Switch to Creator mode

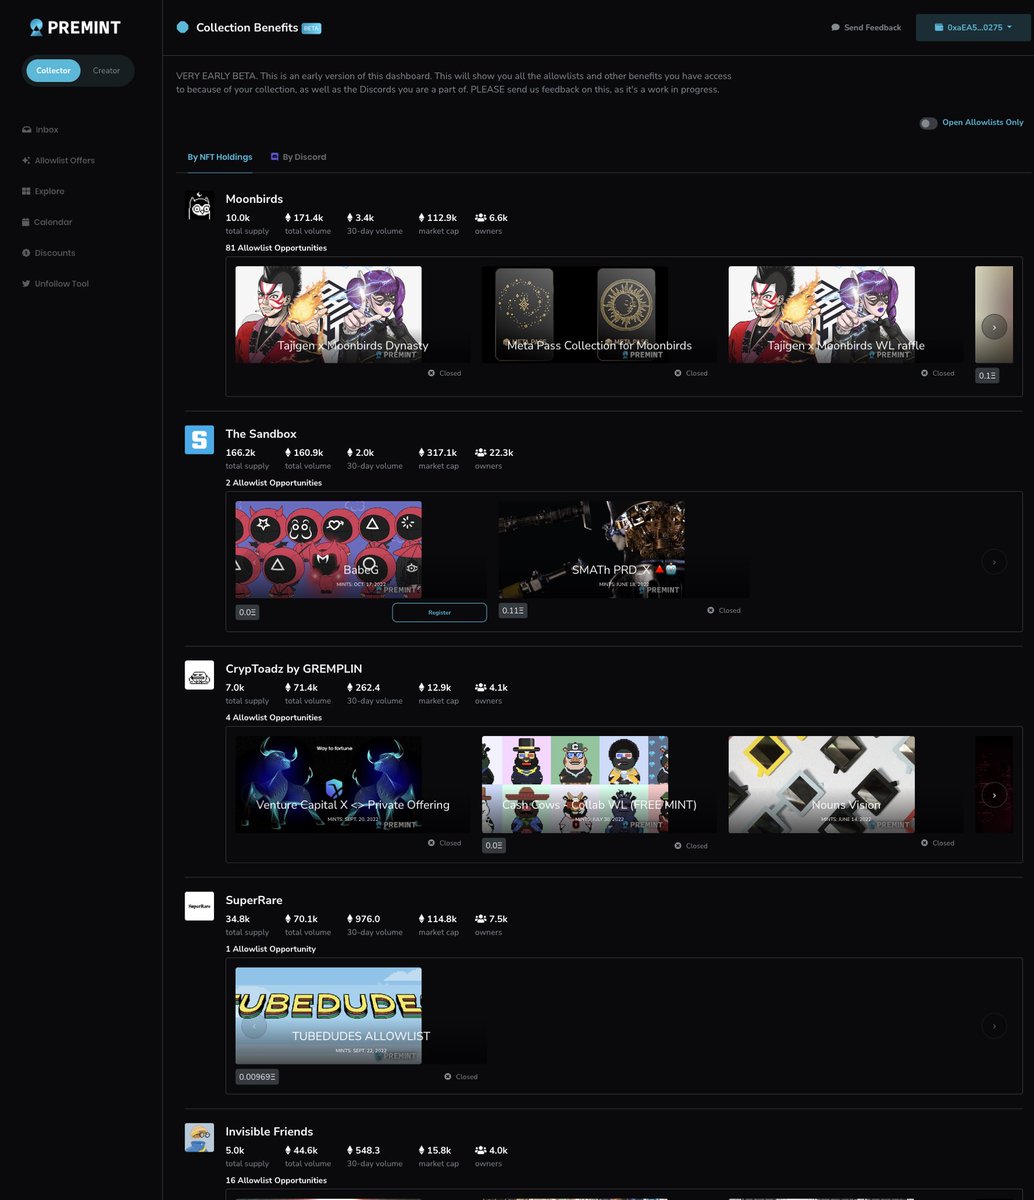106,70
